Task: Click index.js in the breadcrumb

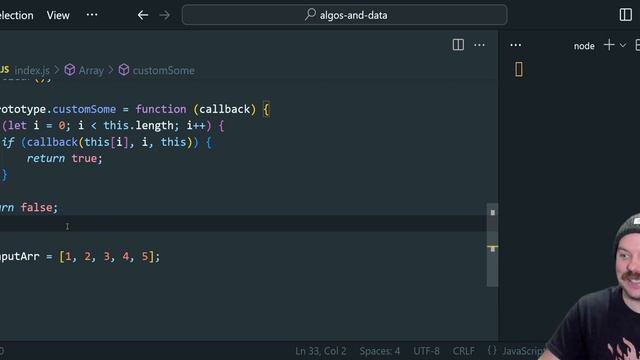Action: [32, 70]
